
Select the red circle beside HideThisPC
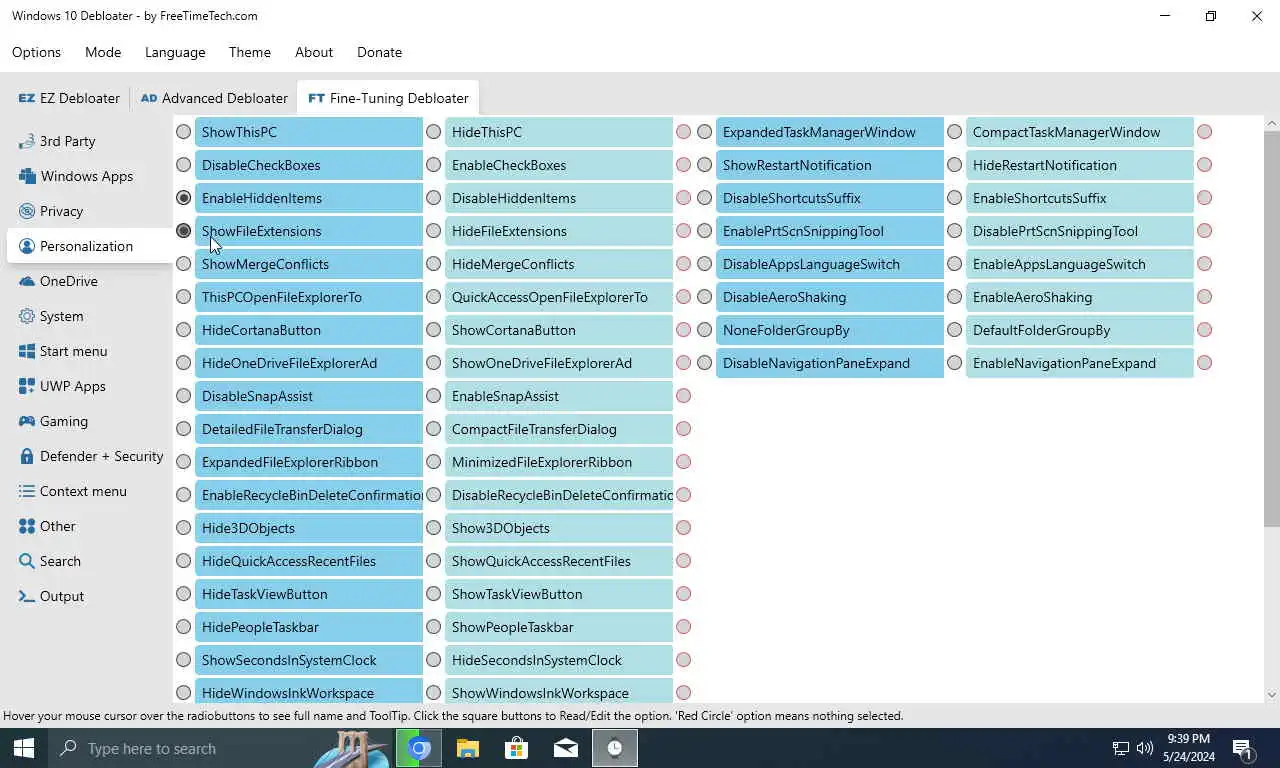tap(683, 132)
